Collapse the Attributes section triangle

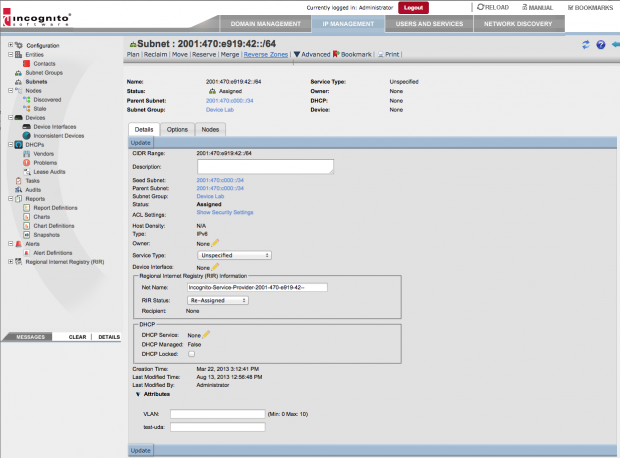click(x=138, y=394)
